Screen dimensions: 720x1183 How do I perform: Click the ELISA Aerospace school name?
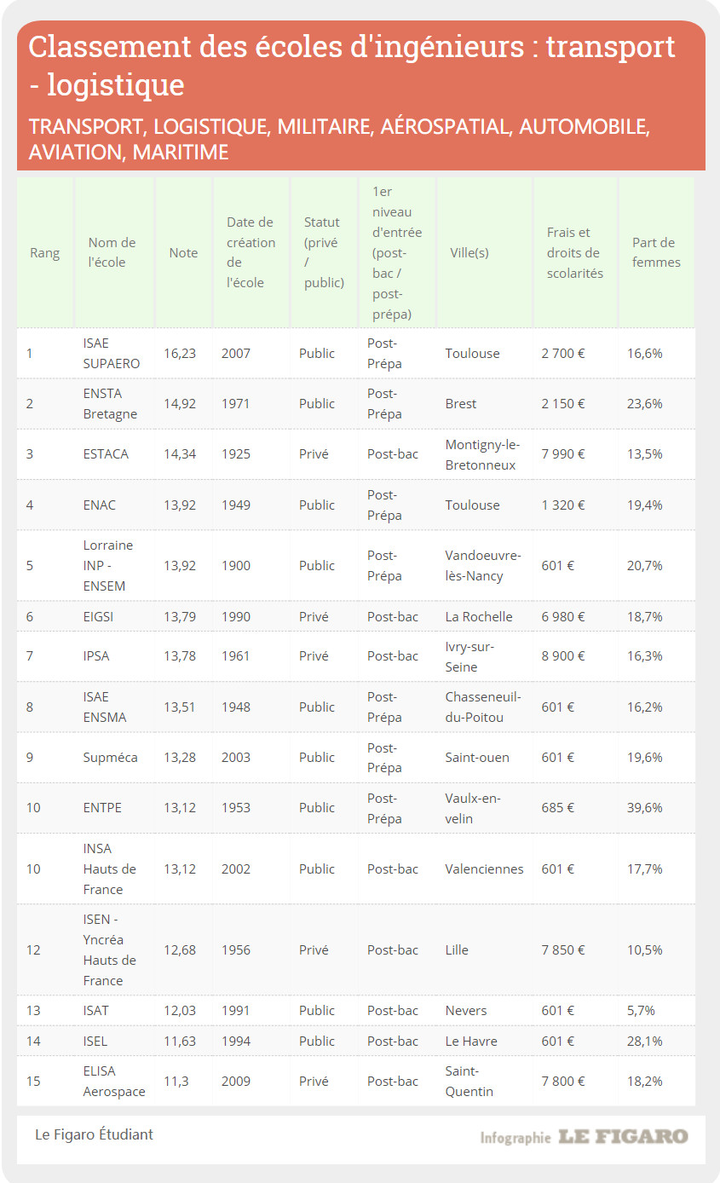click(x=114, y=1081)
